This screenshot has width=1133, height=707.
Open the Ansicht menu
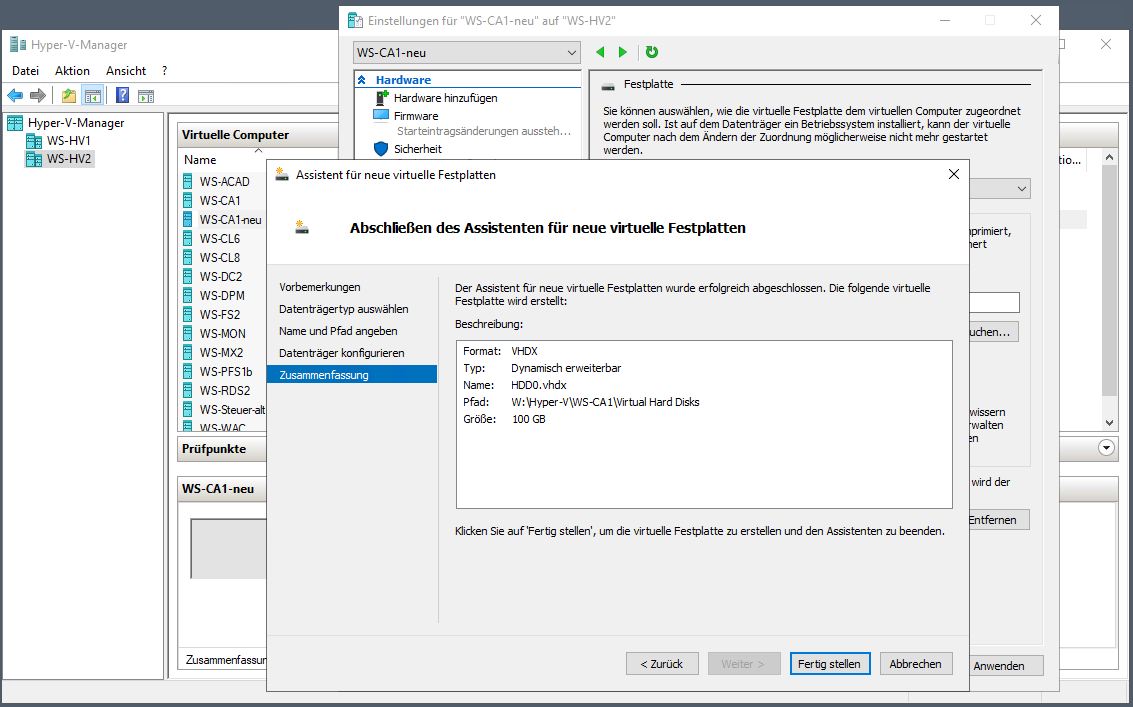(126, 71)
